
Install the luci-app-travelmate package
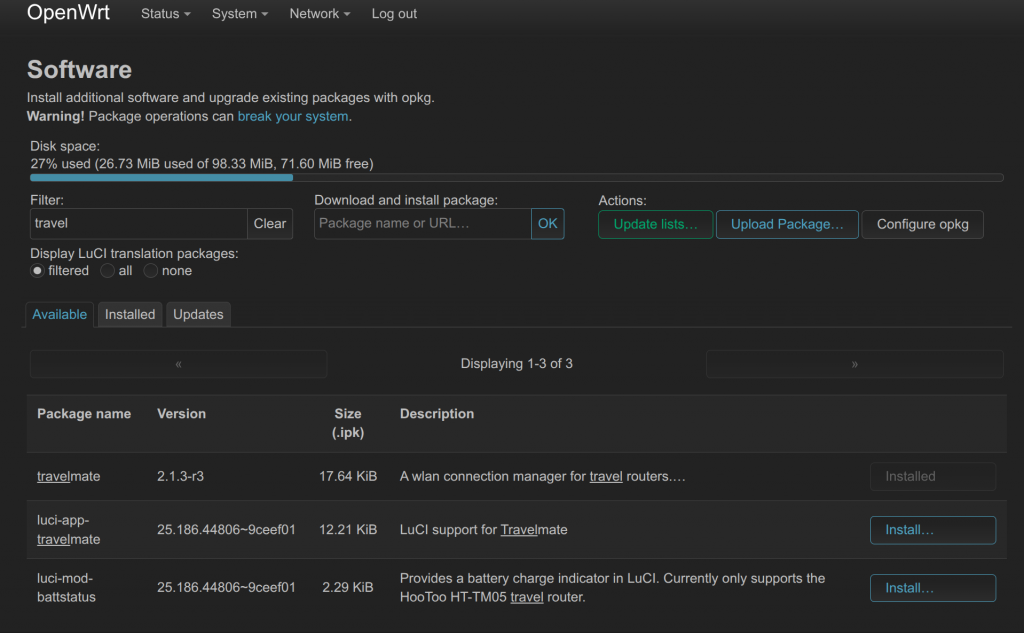pos(933,530)
